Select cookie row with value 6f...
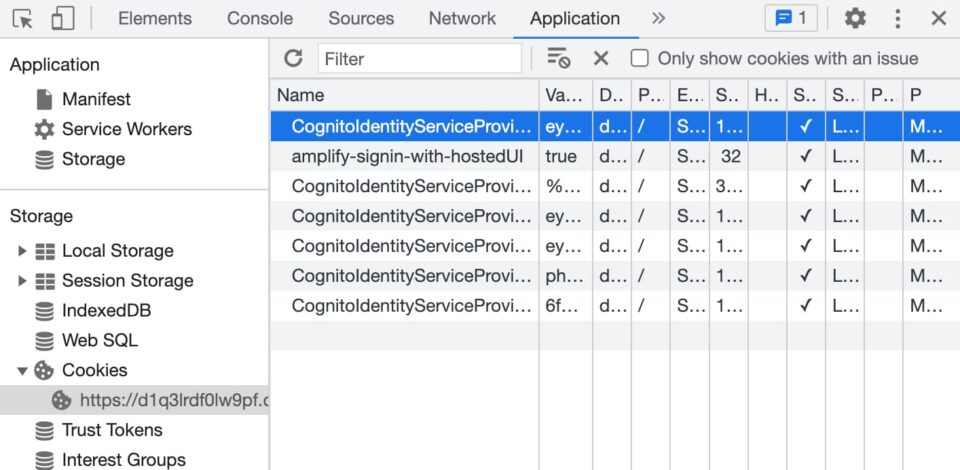 click(x=615, y=306)
